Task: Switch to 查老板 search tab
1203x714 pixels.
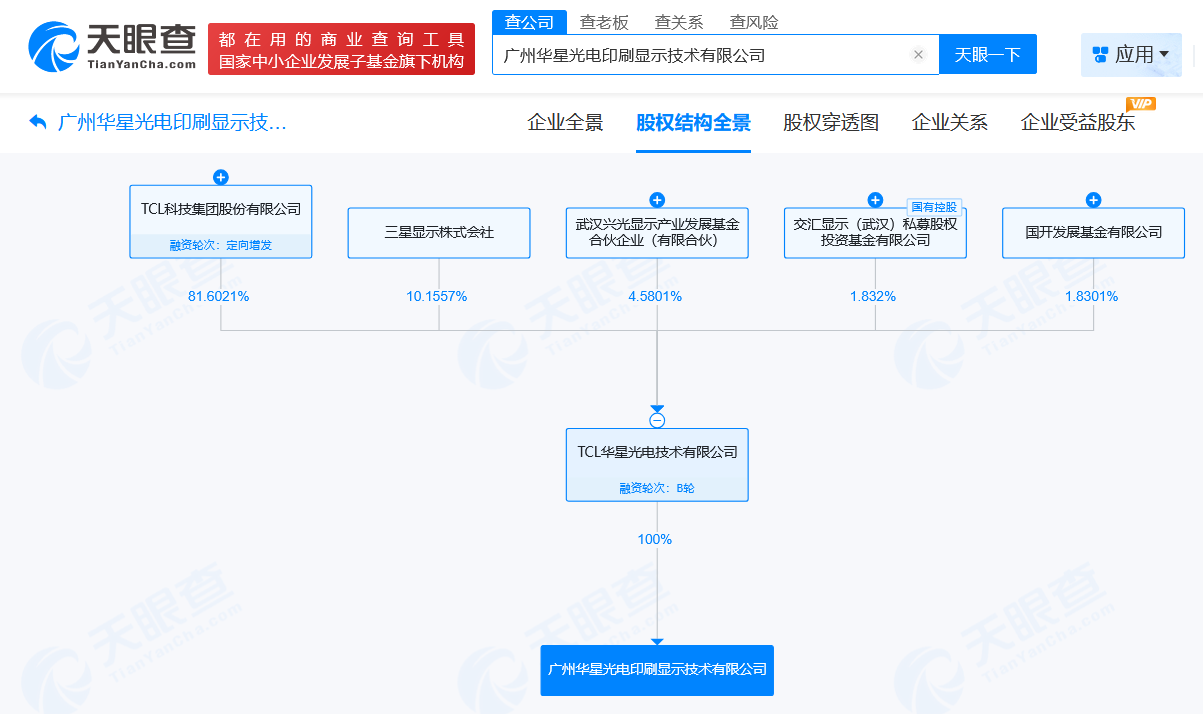Action: 604,22
